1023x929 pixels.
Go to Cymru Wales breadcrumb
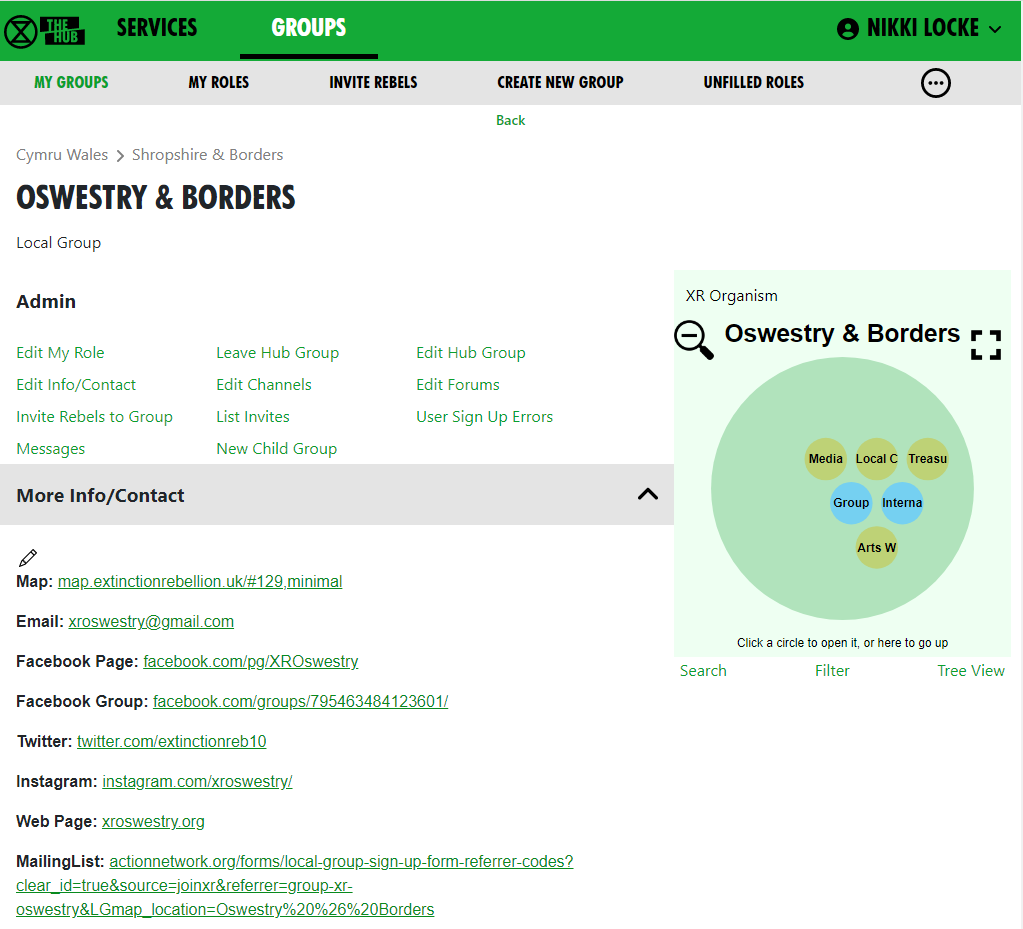point(62,155)
